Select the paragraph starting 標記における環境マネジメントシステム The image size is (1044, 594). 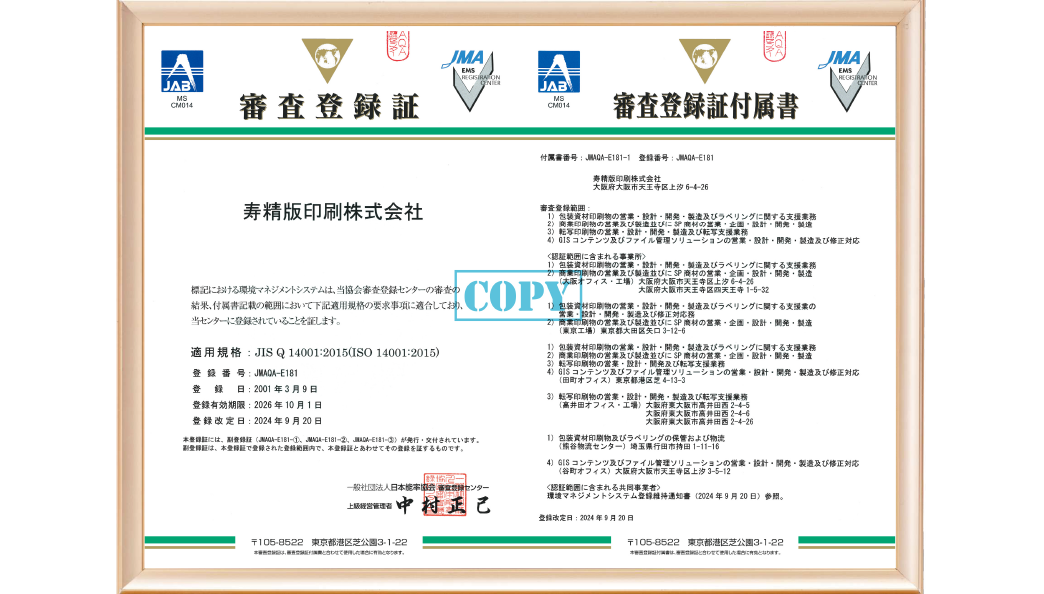[x=326, y=305]
